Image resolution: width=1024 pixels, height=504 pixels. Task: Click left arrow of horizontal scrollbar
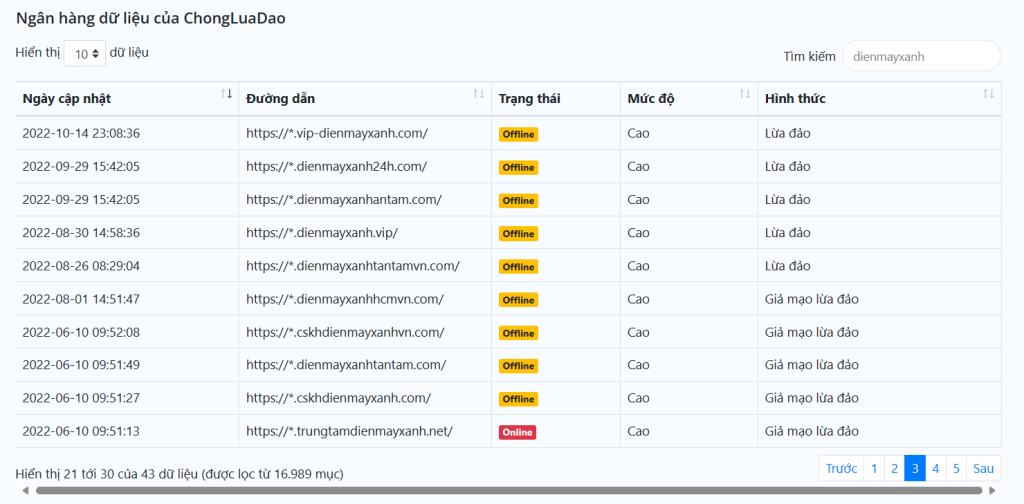click(x=25, y=490)
